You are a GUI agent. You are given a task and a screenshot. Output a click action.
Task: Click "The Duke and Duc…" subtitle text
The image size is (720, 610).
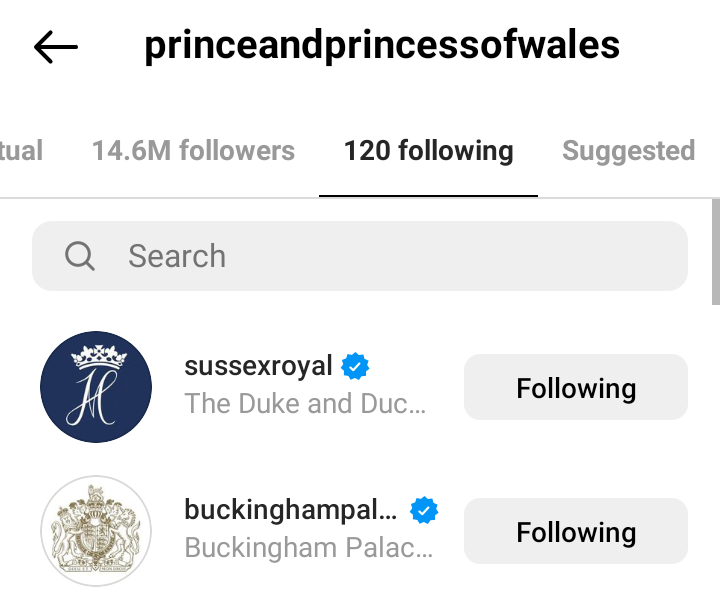pos(305,404)
